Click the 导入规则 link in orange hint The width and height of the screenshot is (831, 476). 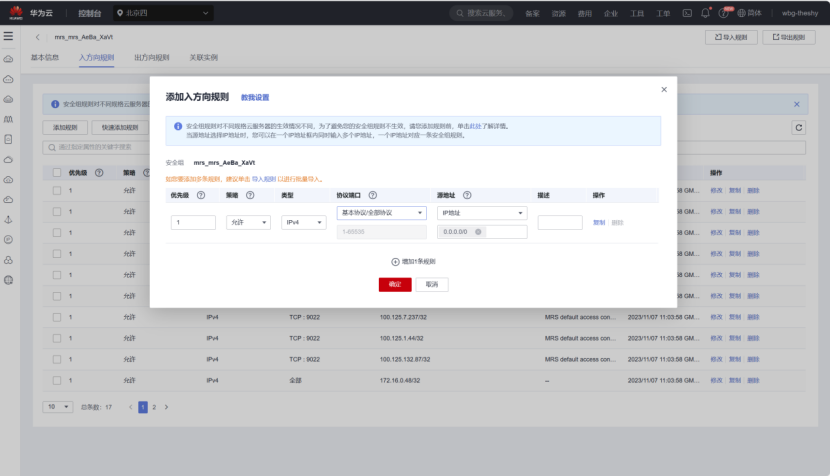pyautogui.click(x=264, y=179)
